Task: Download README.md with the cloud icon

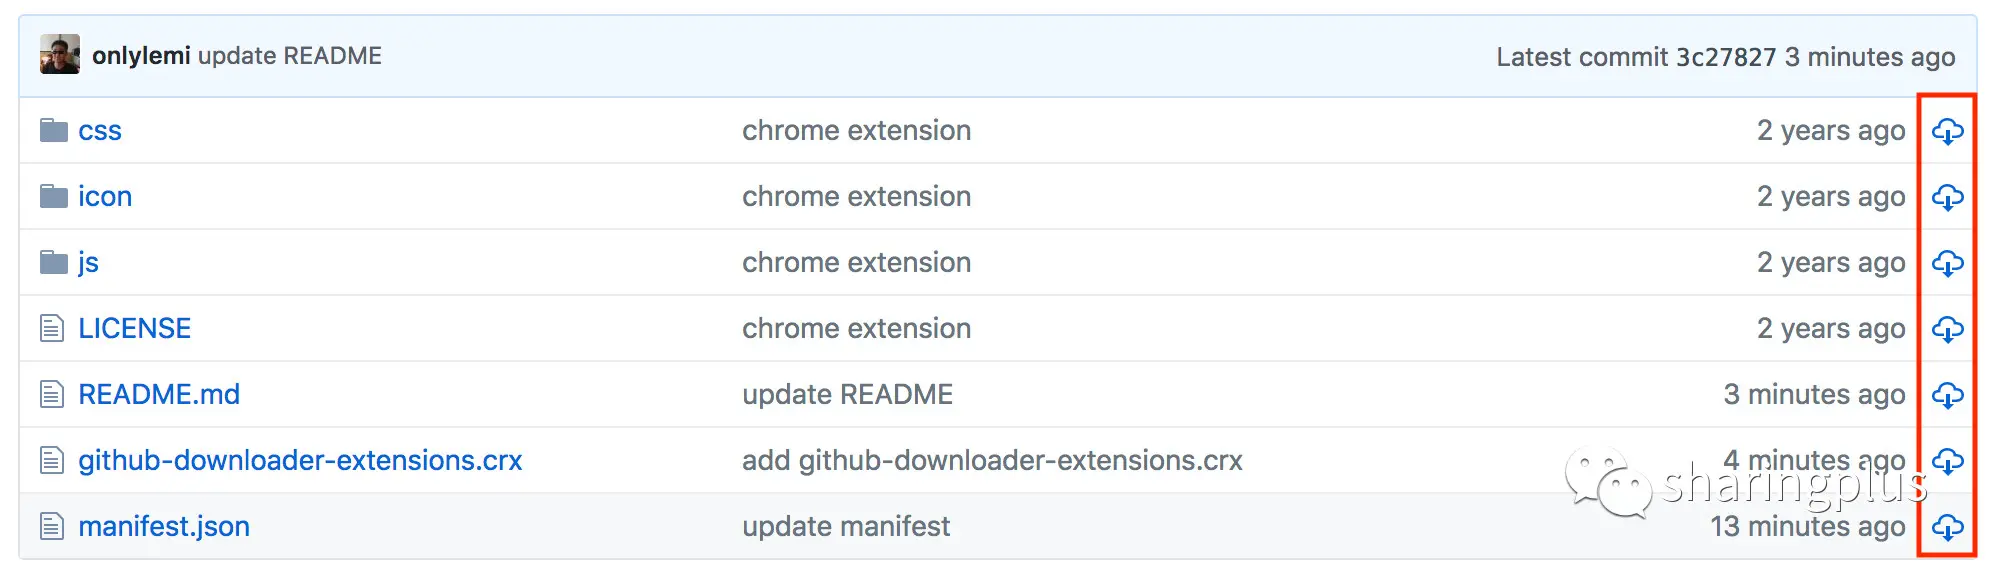Action: tap(1946, 395)
